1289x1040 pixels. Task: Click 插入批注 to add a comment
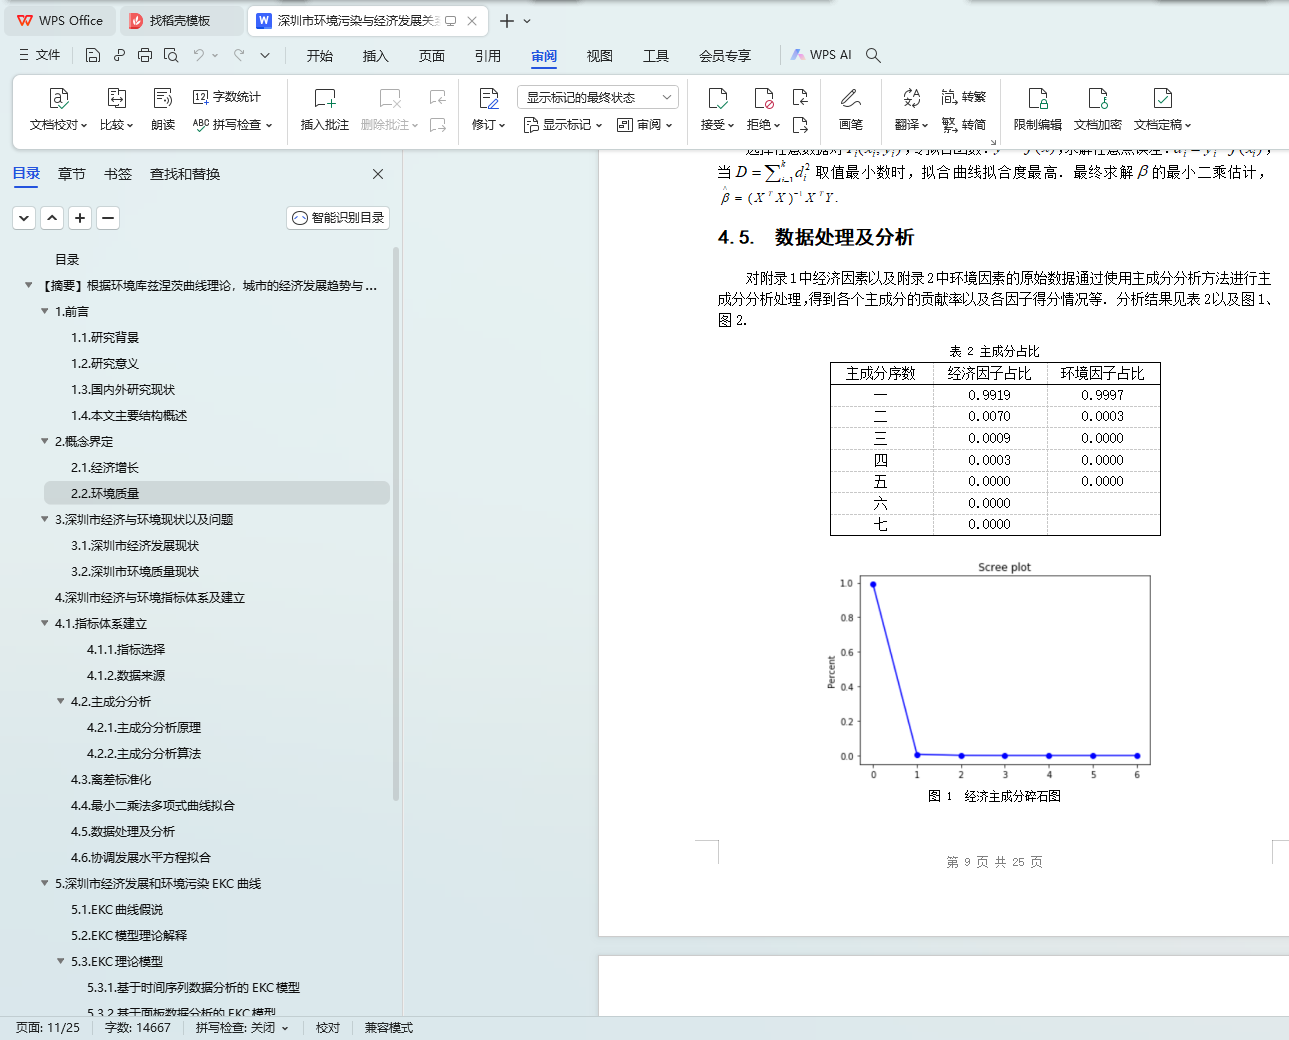pyautogui.click(x=325, y=110)
